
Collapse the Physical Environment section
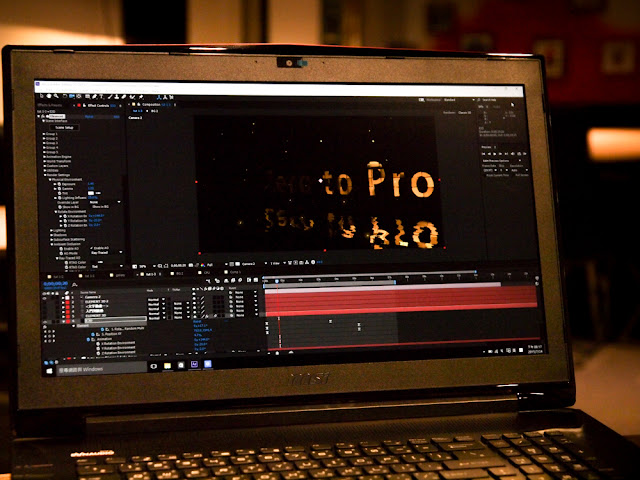50,180
